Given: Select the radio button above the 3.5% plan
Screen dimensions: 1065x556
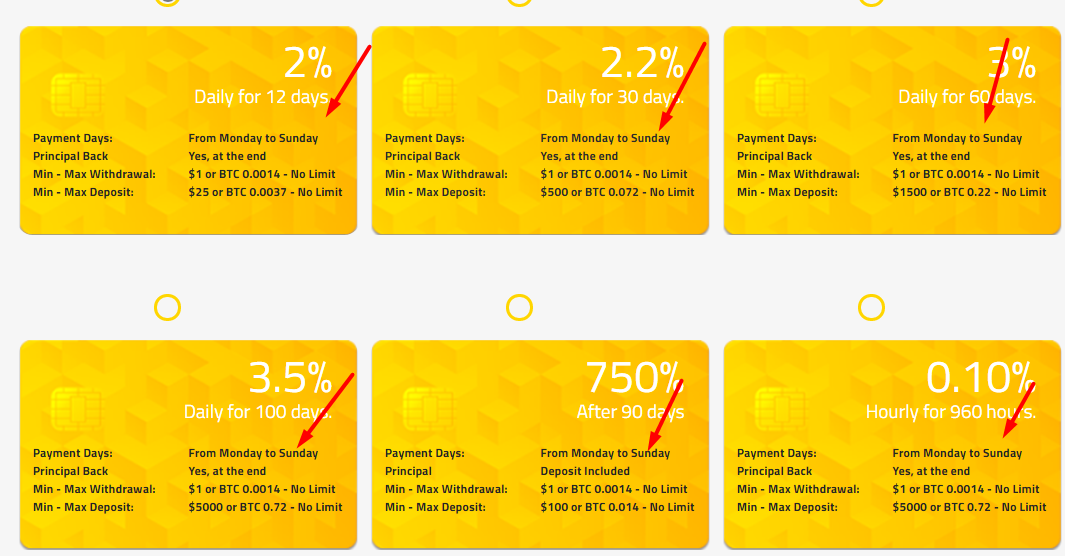Looking at the screenshot, I should pyautogui.click(x=168, y=307).
